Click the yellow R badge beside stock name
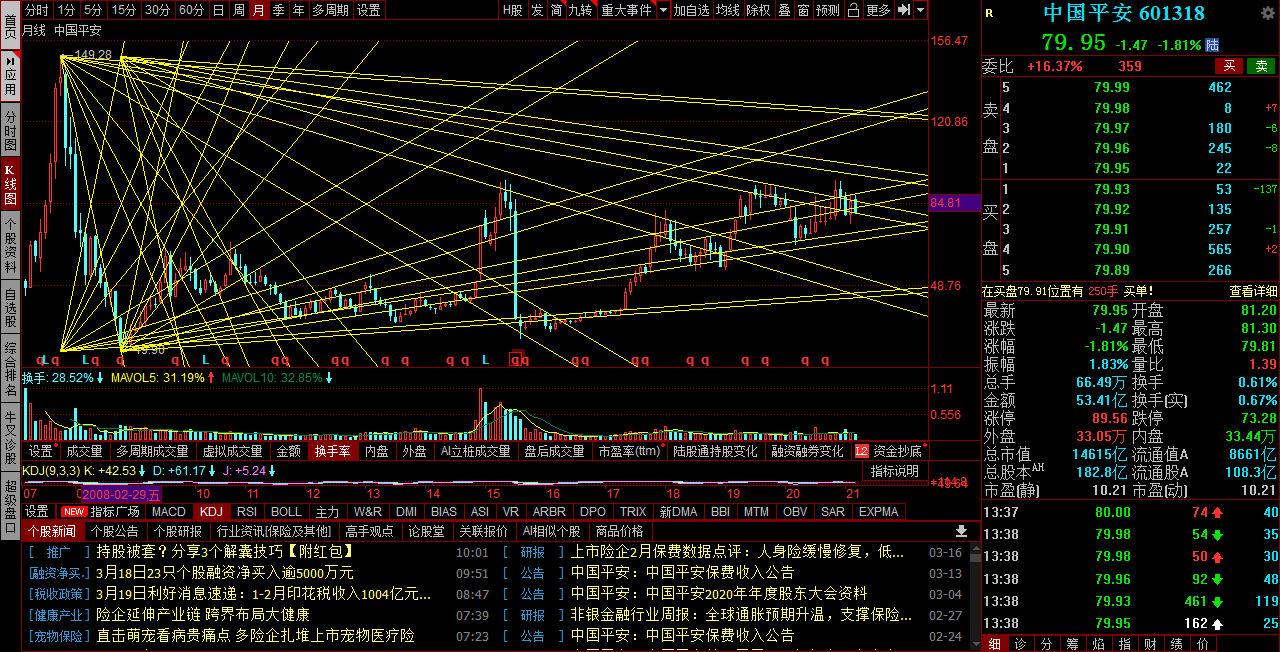The height and width of the screenshot is (652, 1280). (989, 13)
